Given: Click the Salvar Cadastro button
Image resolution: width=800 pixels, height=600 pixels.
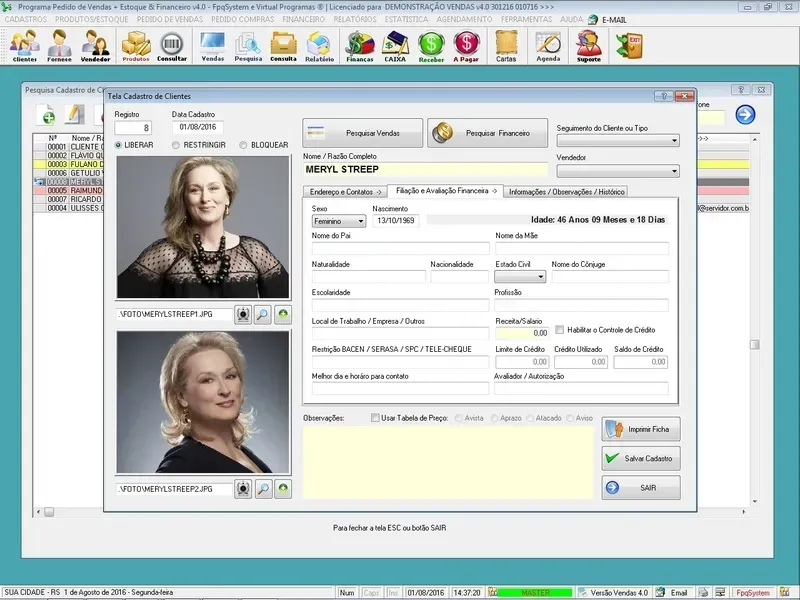Looking at the screenshot, I should [640, 459].
